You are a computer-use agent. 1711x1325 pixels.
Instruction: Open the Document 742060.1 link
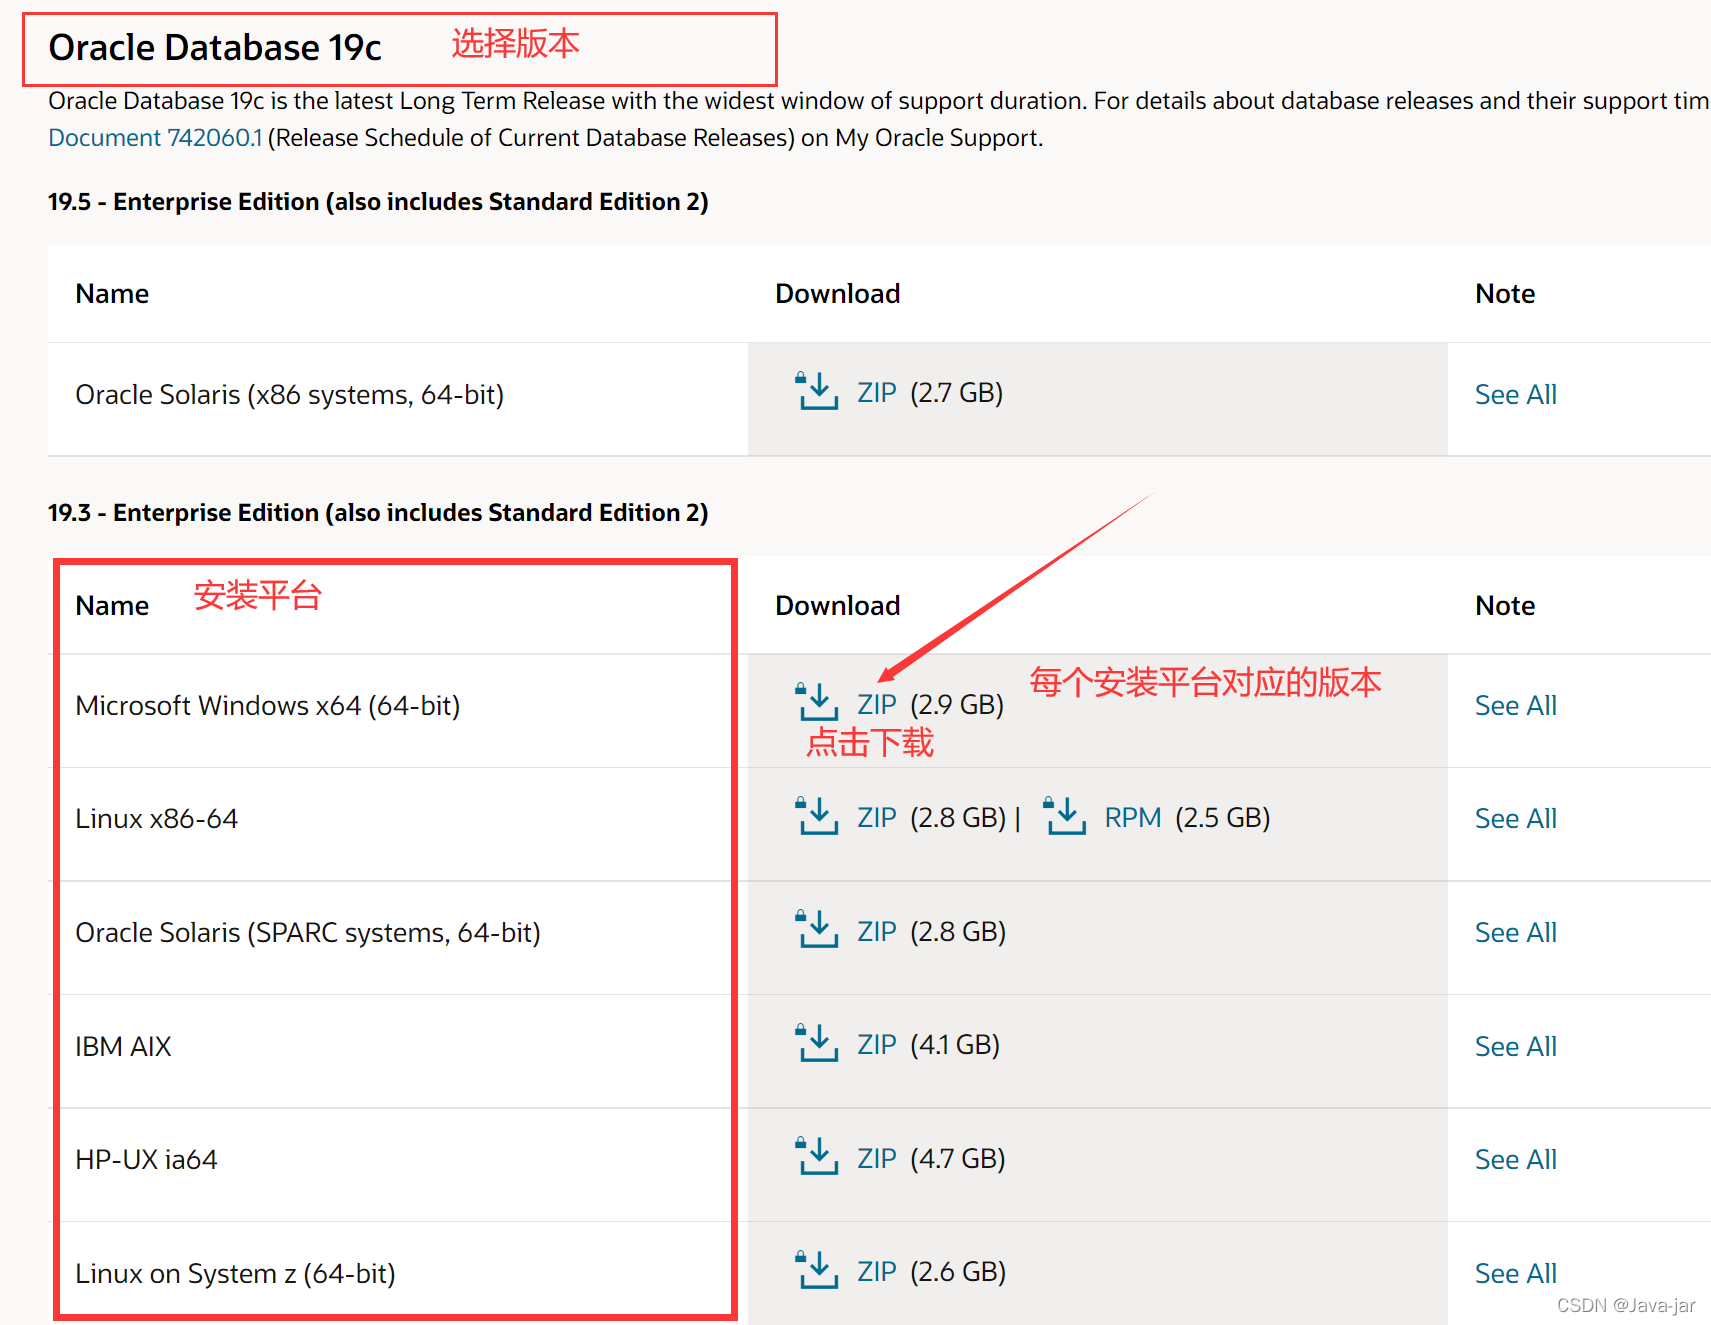(x=155, y=137)
